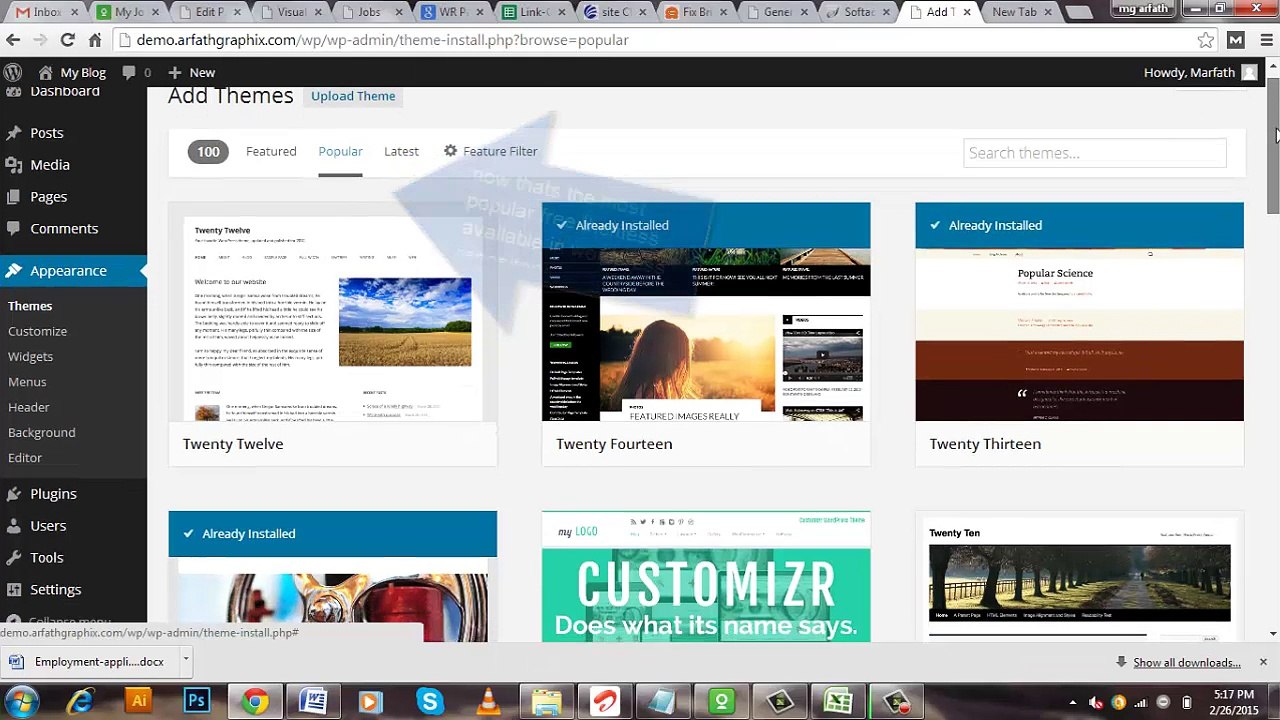Open Widgets submenu item
This screenshot has width=1280, height=720.
(x=30, y=356)
